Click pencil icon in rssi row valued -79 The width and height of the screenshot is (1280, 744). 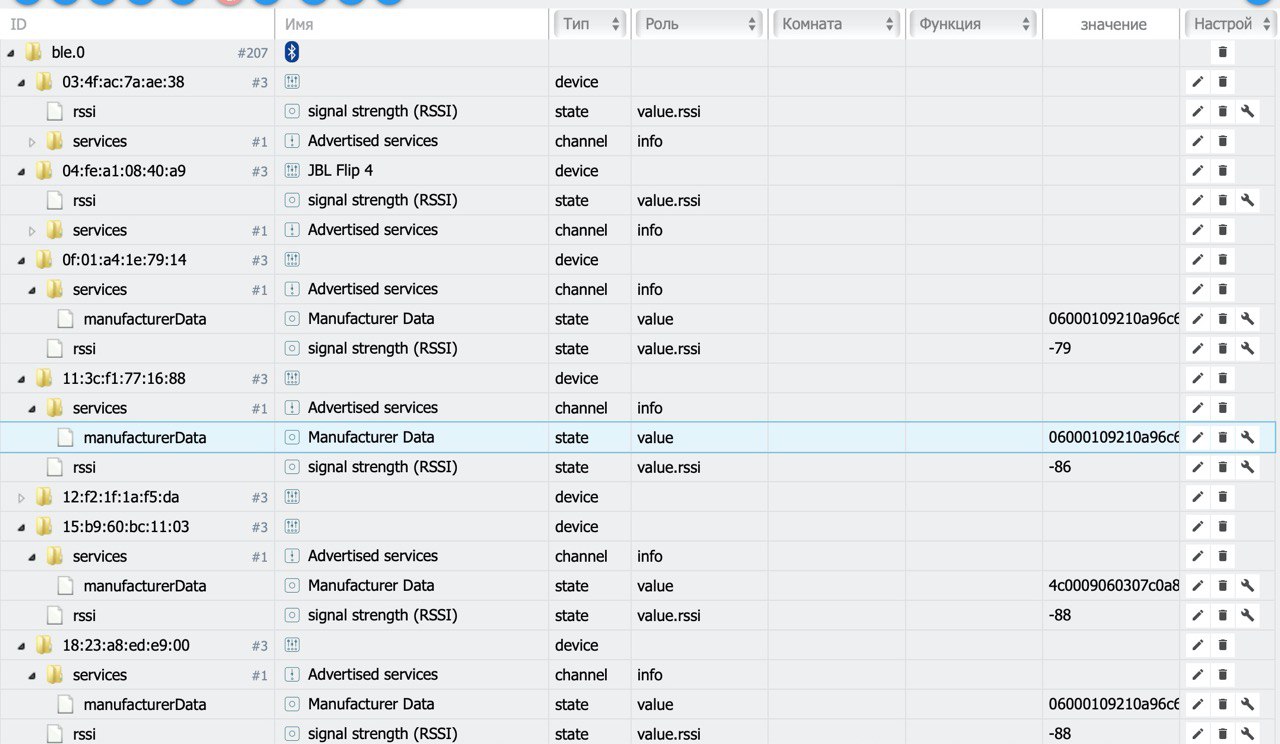[x=1197, y=349]
